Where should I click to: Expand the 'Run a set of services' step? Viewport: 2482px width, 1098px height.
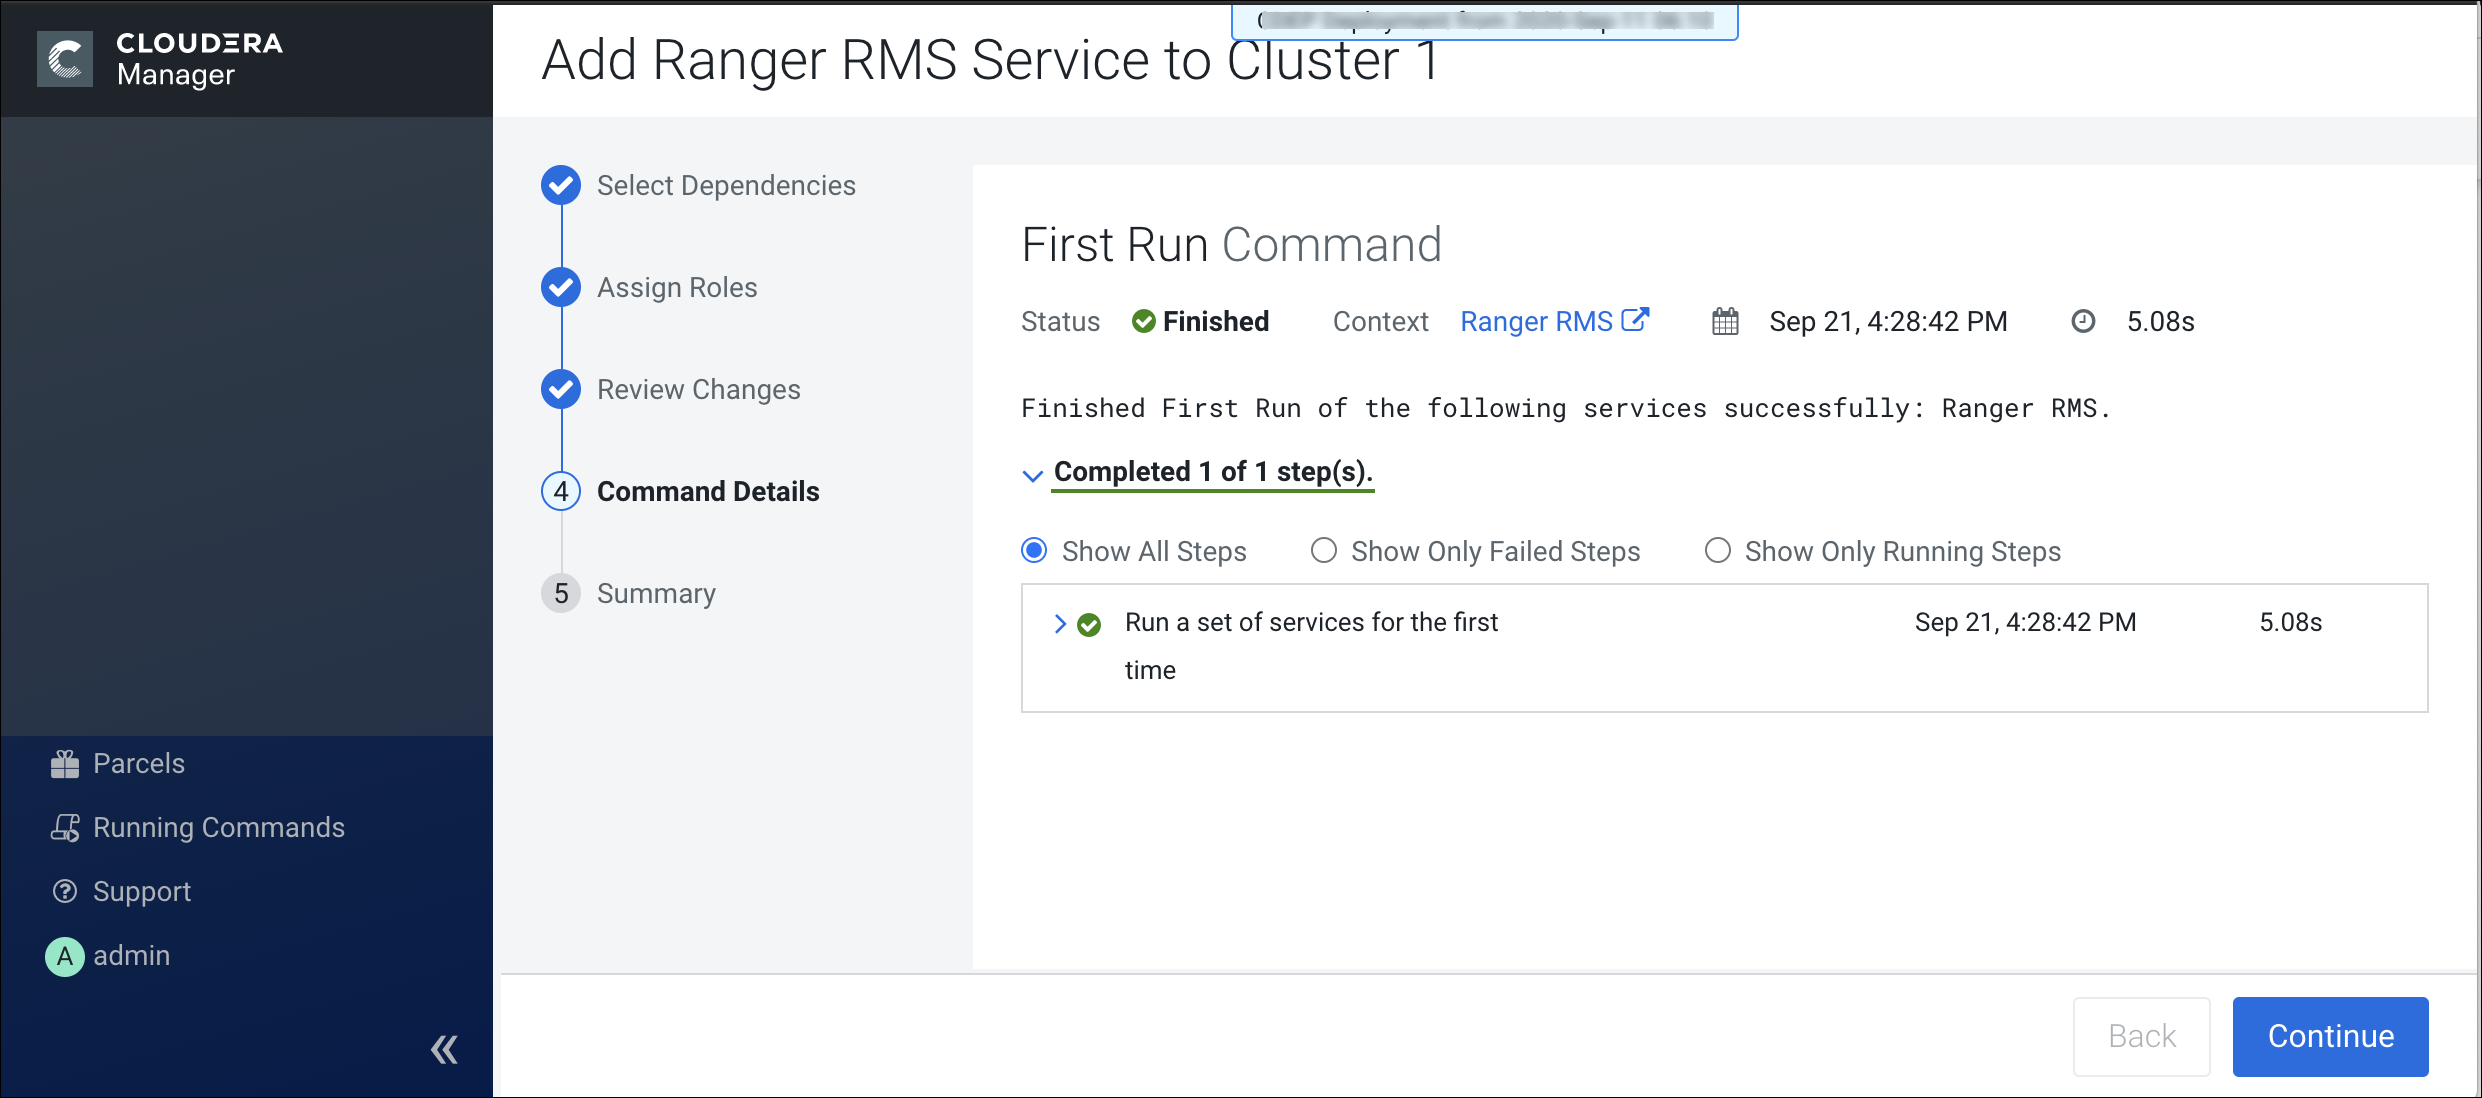pyautogui.click(x=1060, y=624)
